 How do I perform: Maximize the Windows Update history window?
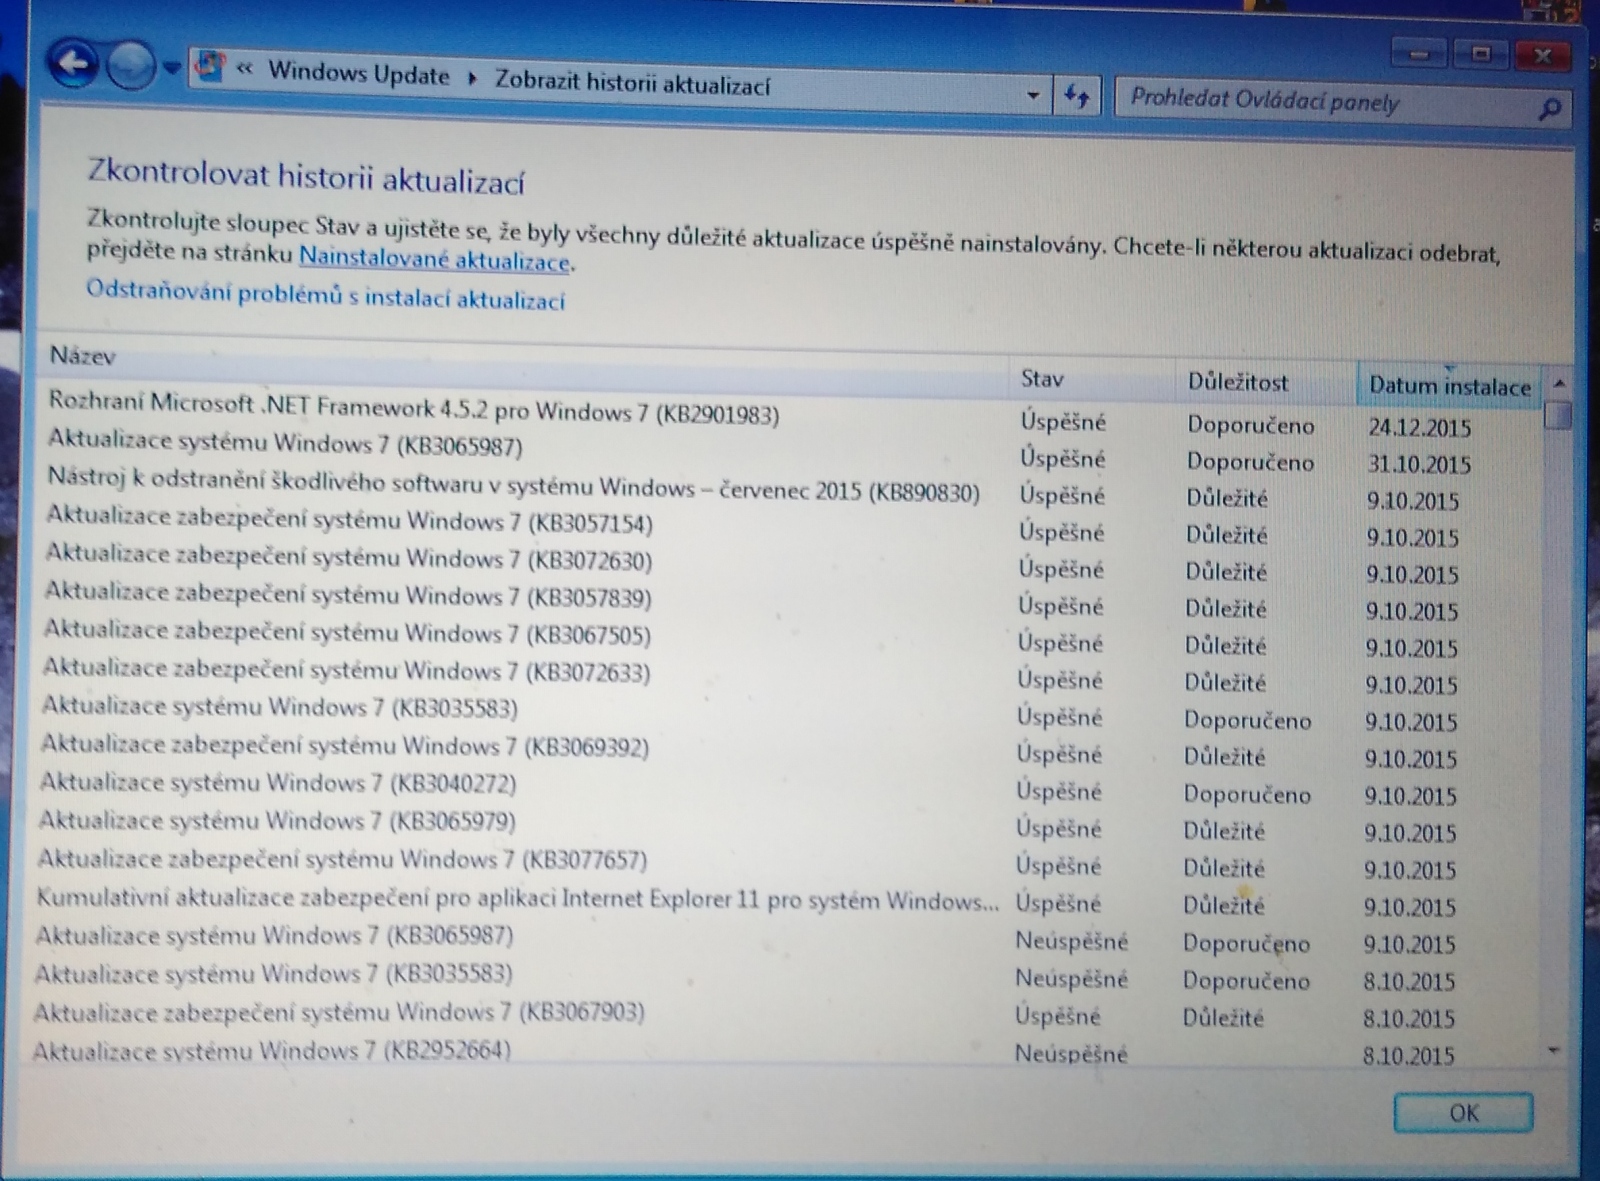pos(1481,54)
